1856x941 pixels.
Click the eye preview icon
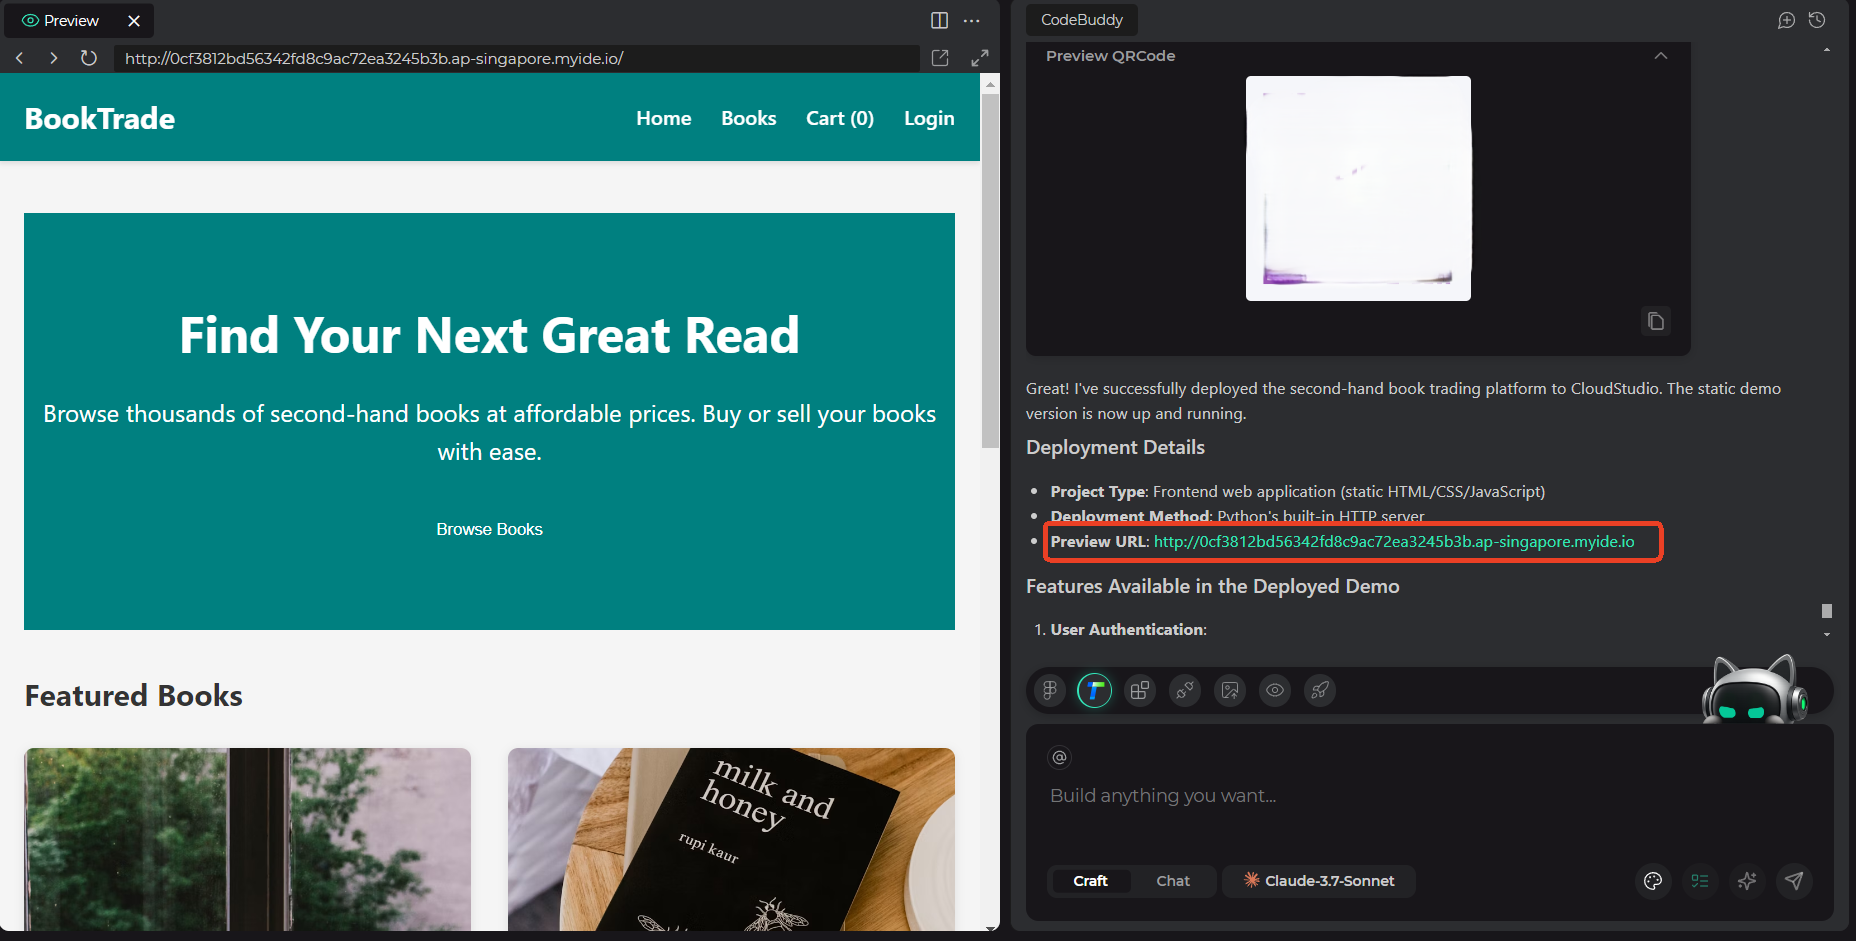click(1275, 690)
